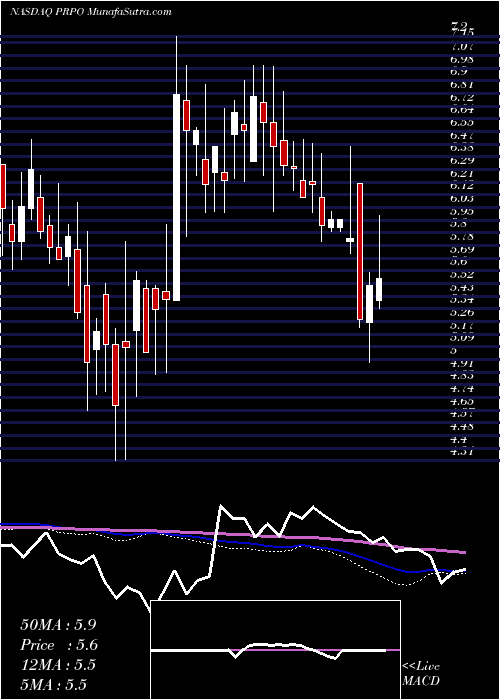Click the 5.69 price axis label

462,249
